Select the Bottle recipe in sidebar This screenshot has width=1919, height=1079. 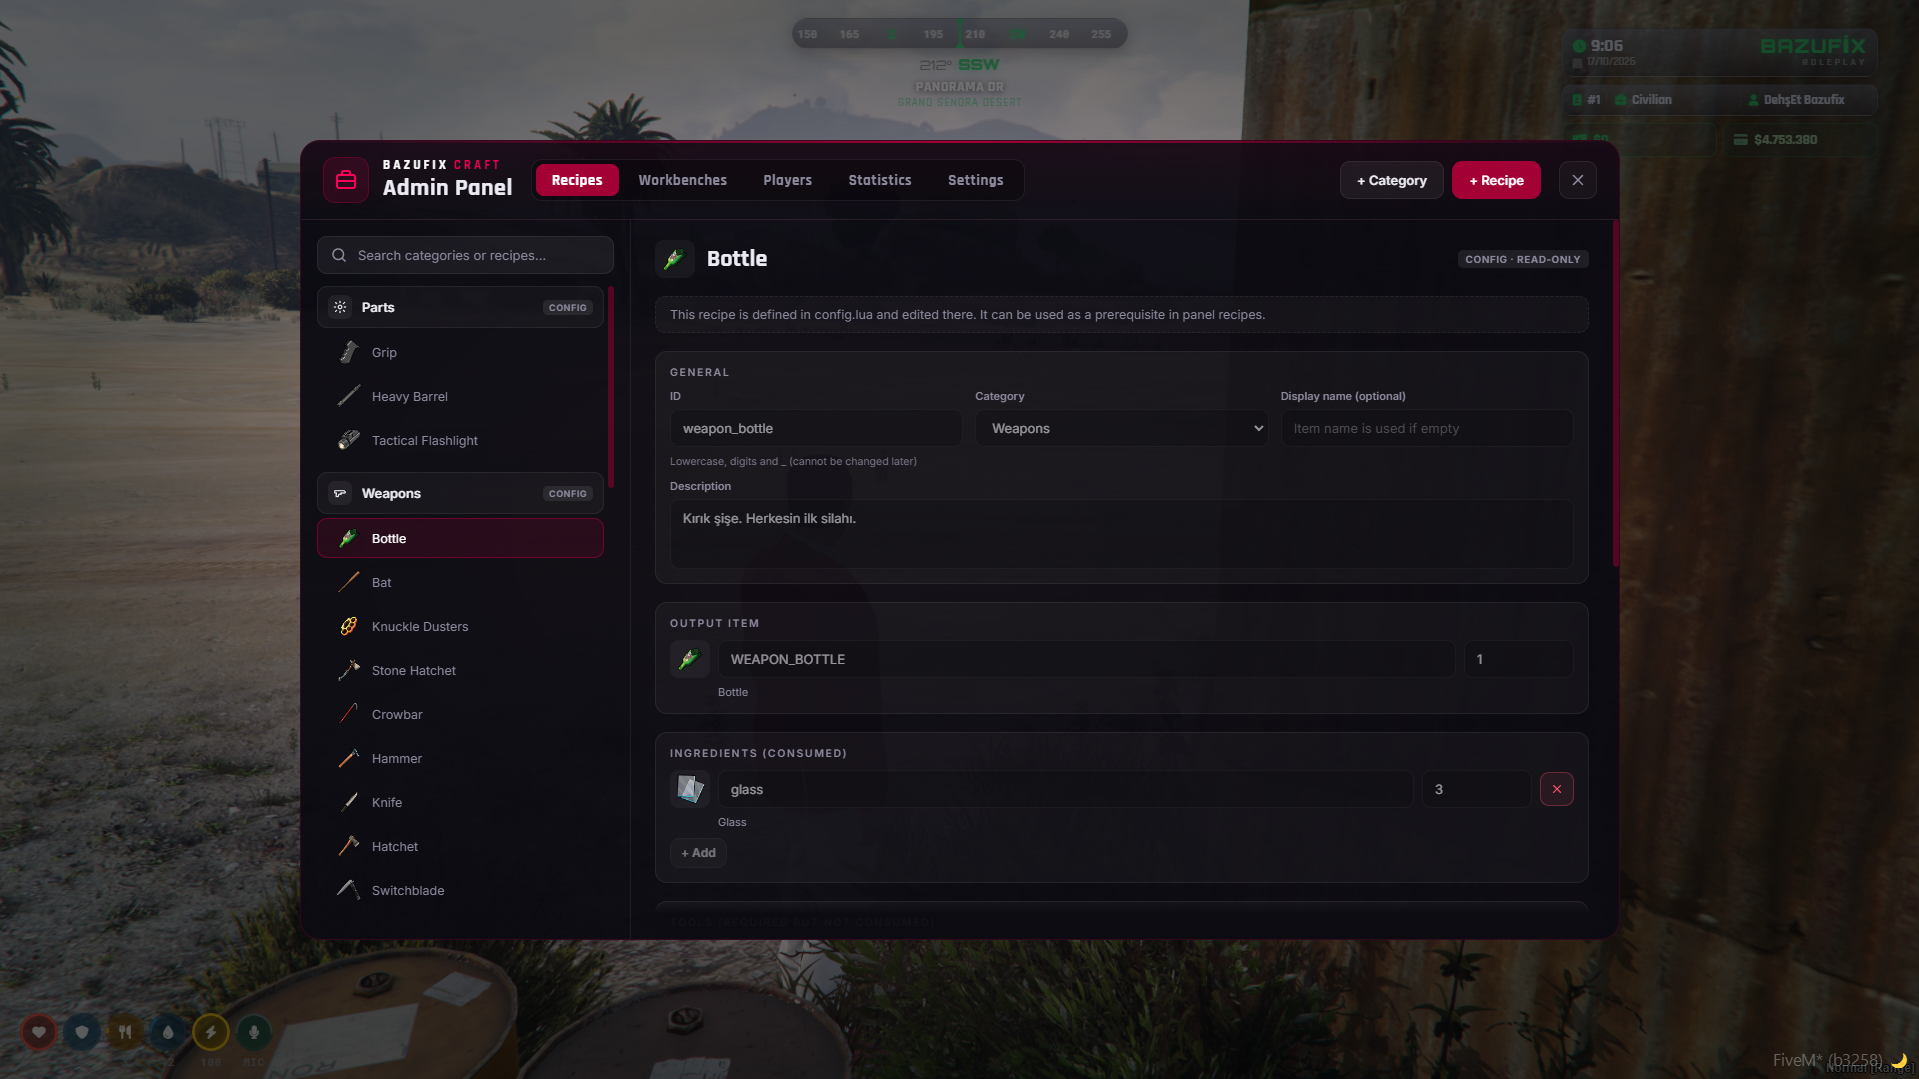460,538
